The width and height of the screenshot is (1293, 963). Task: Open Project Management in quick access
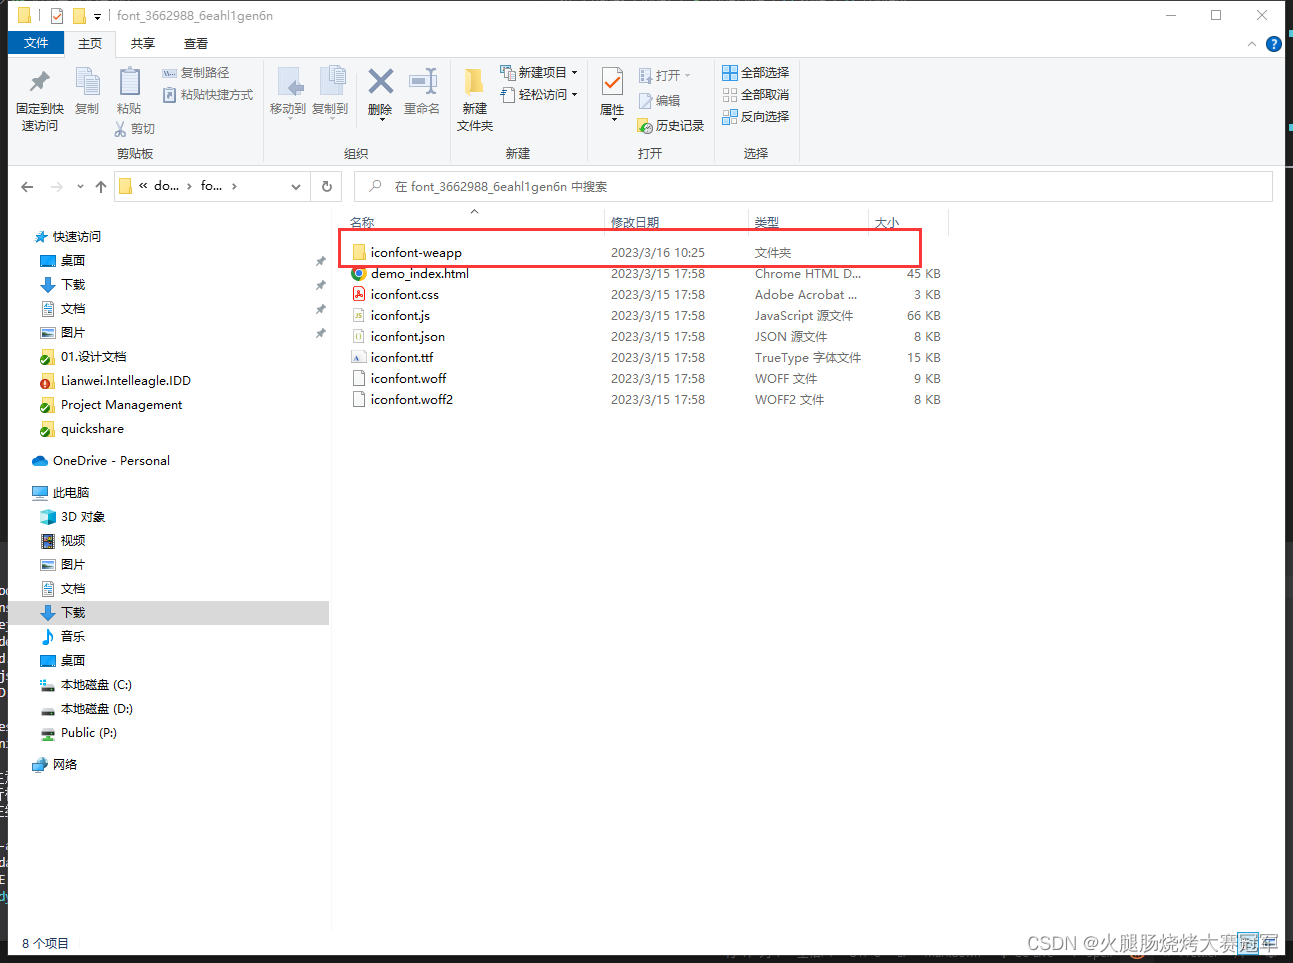tap(121, 405)
